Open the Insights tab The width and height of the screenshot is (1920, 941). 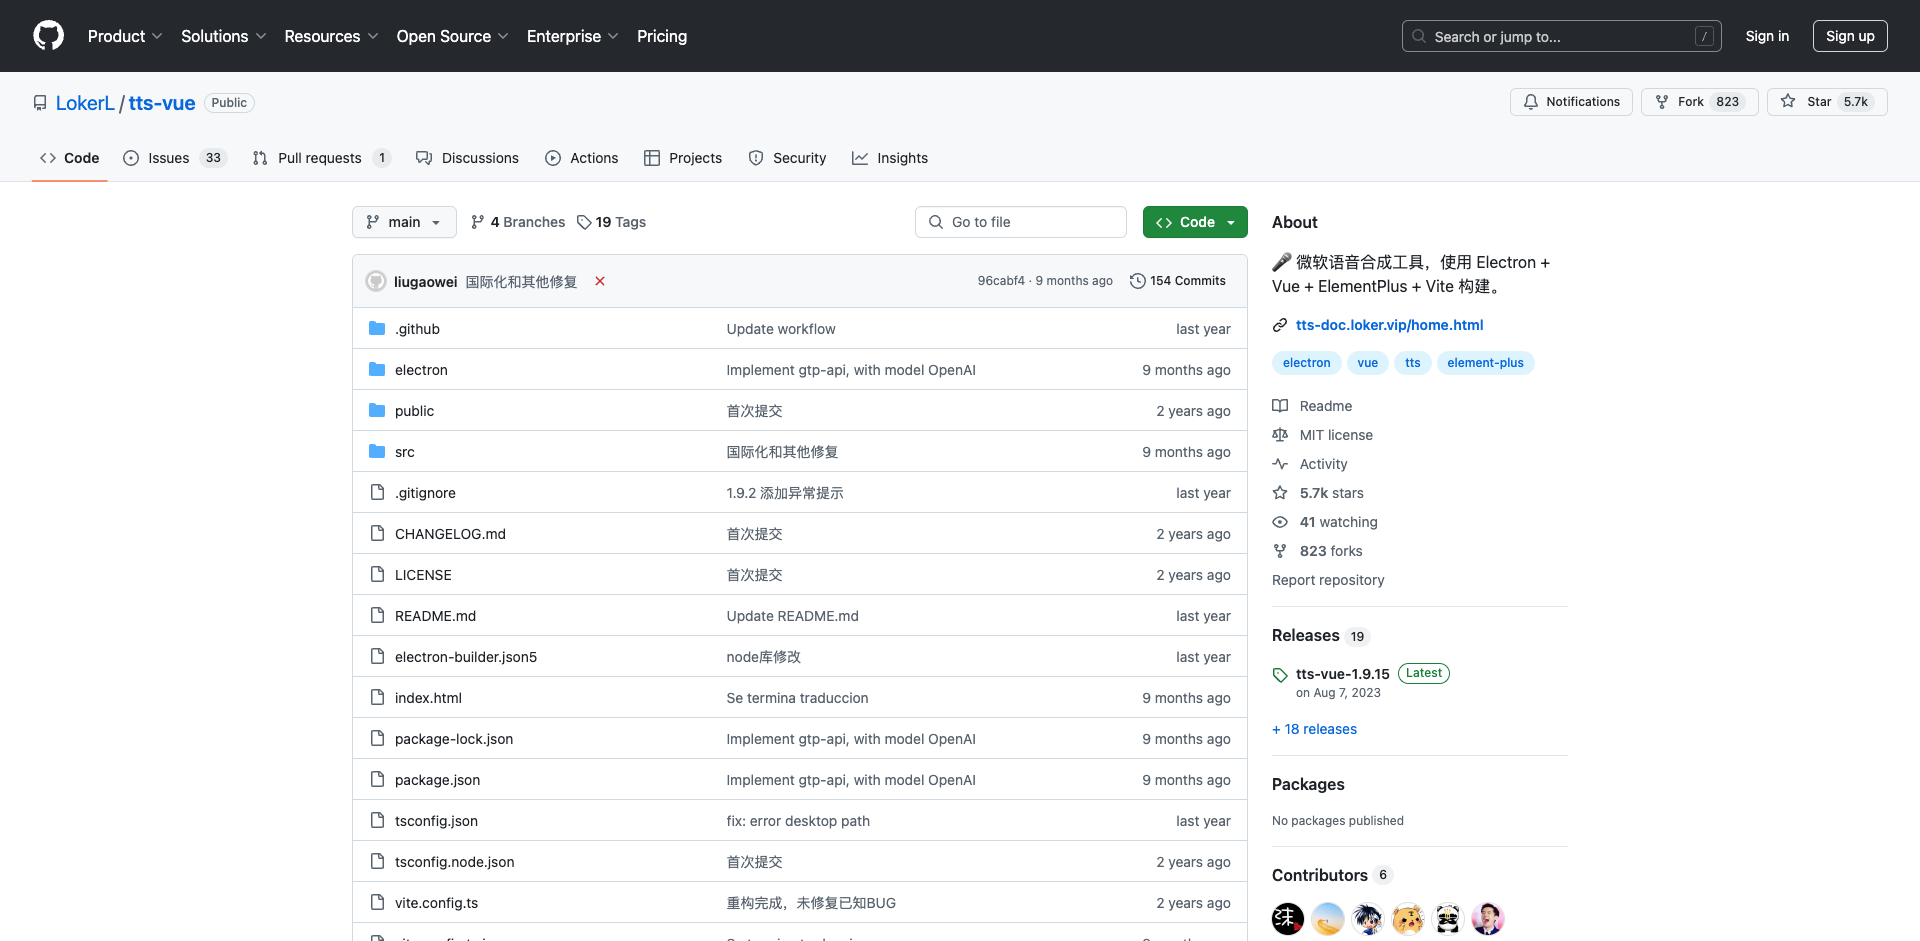[x=890, y=158]
